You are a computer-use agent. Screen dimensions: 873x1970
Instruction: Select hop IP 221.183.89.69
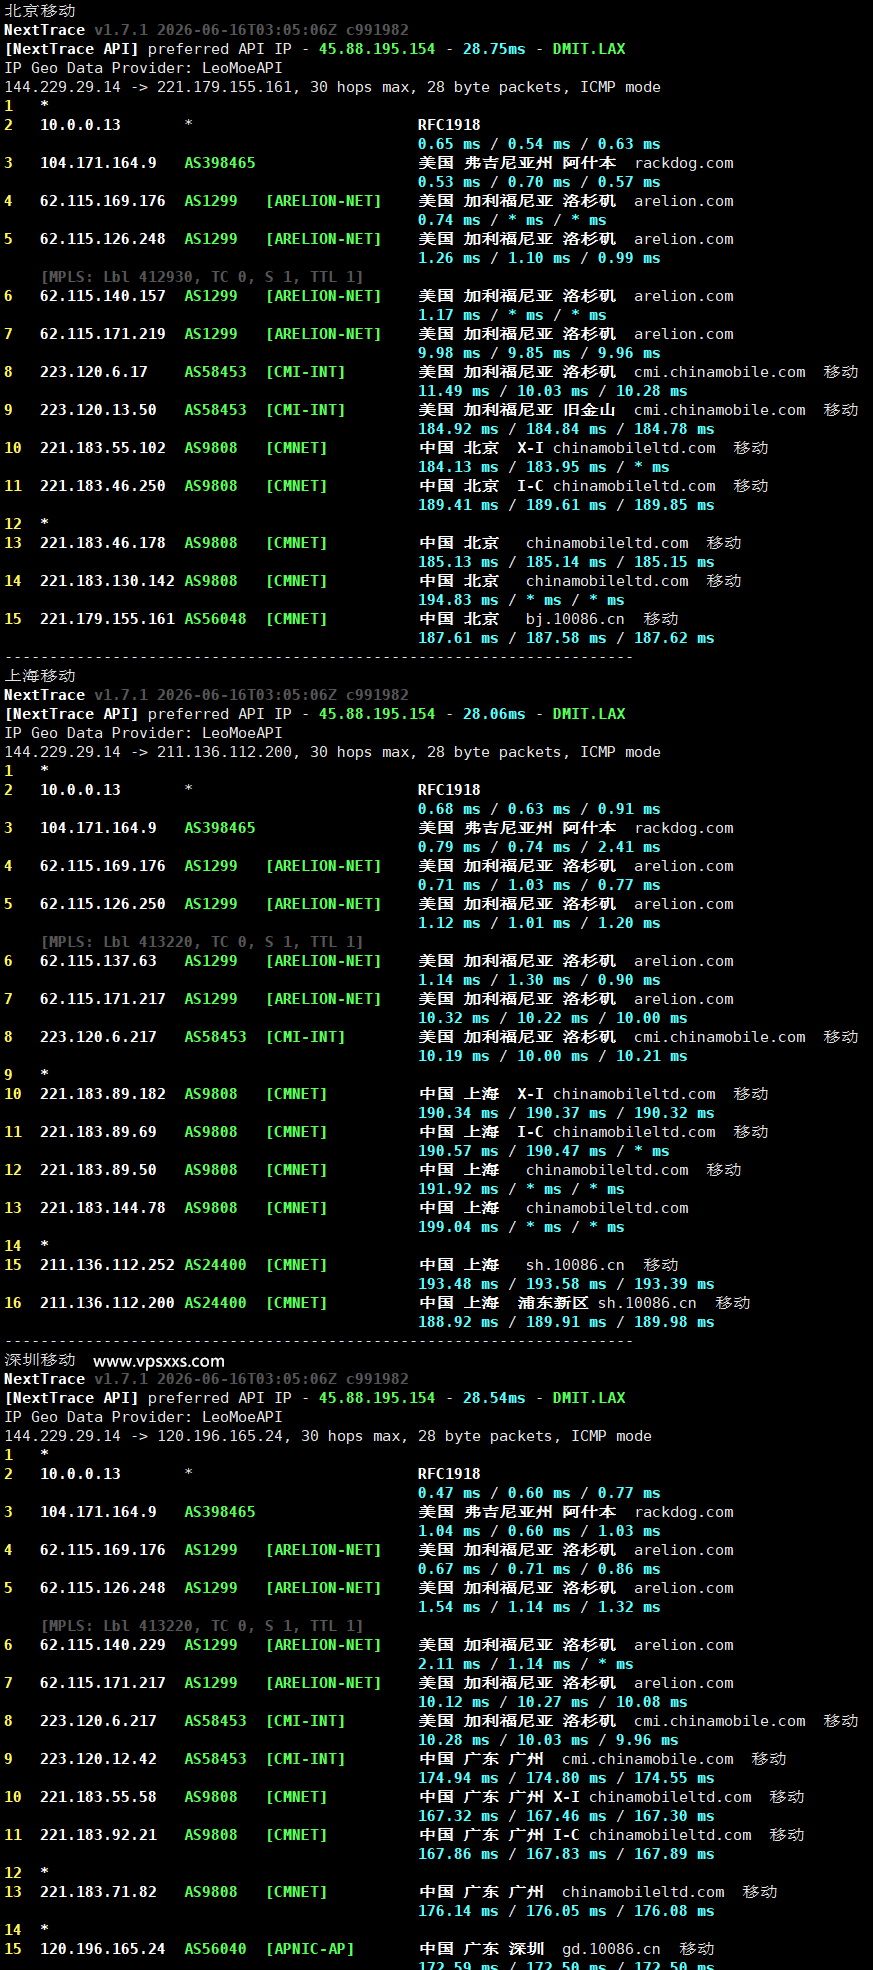pos(98,1132)
